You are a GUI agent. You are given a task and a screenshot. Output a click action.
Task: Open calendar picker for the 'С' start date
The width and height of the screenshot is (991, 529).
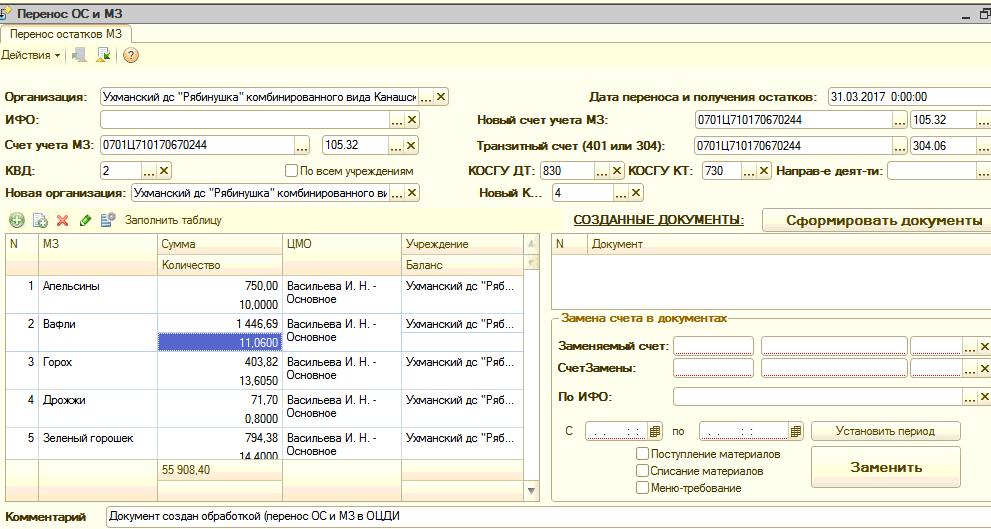point(655,431)
